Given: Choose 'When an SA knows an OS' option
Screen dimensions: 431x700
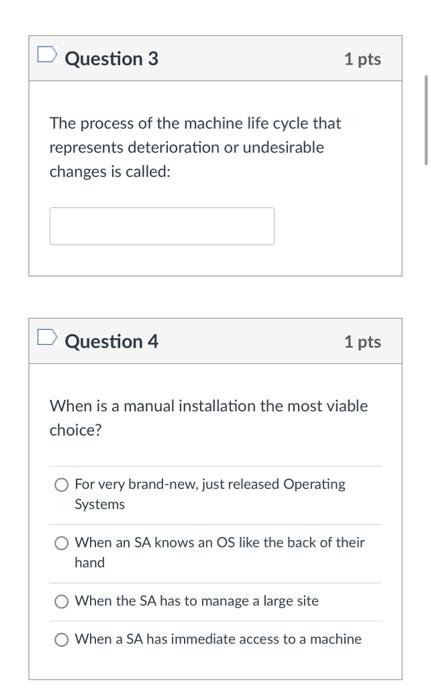Looking at the screenshot, I should point(61,543).
